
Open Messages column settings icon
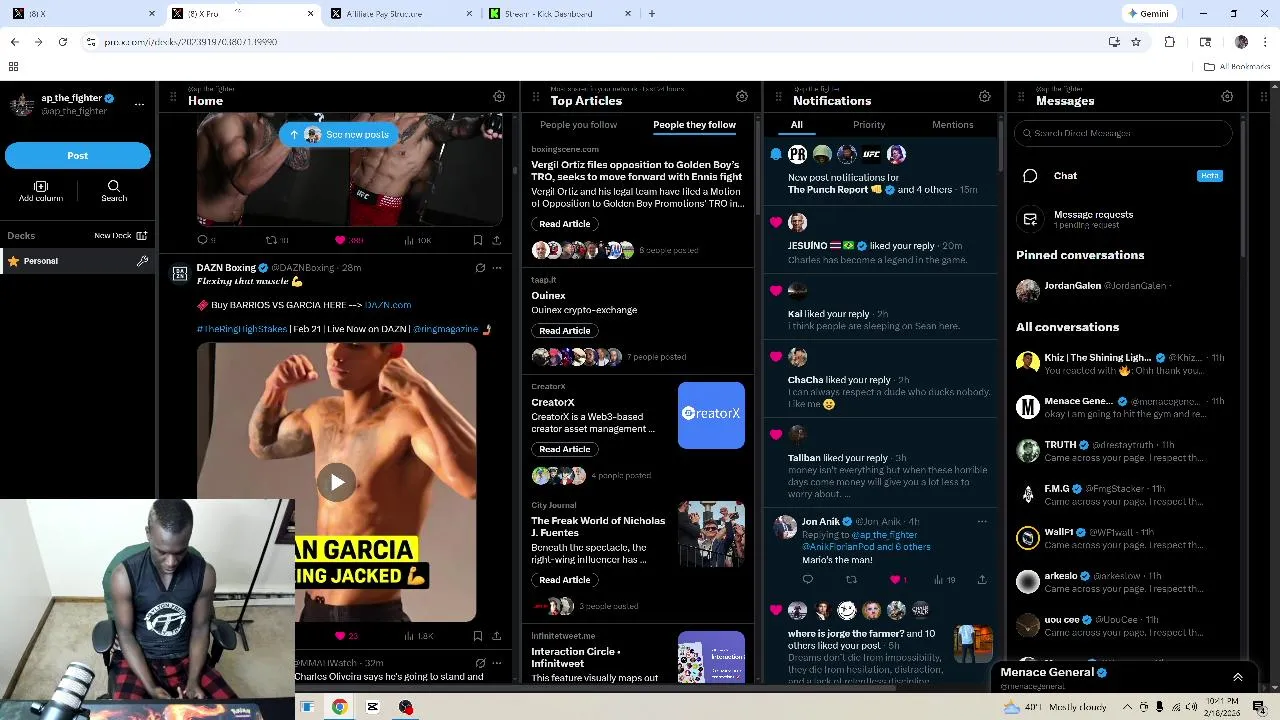[1227, 97]
